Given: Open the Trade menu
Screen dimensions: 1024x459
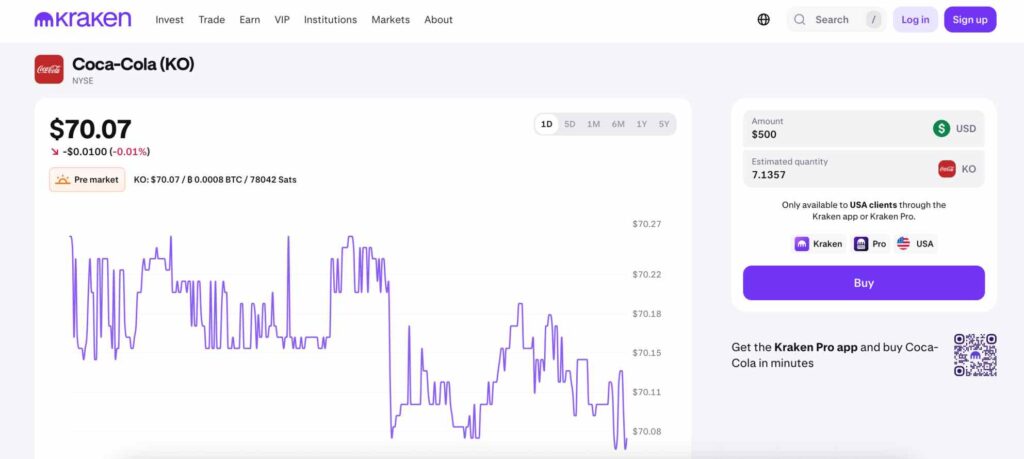Looking at the screenshot, I should 212,20.
